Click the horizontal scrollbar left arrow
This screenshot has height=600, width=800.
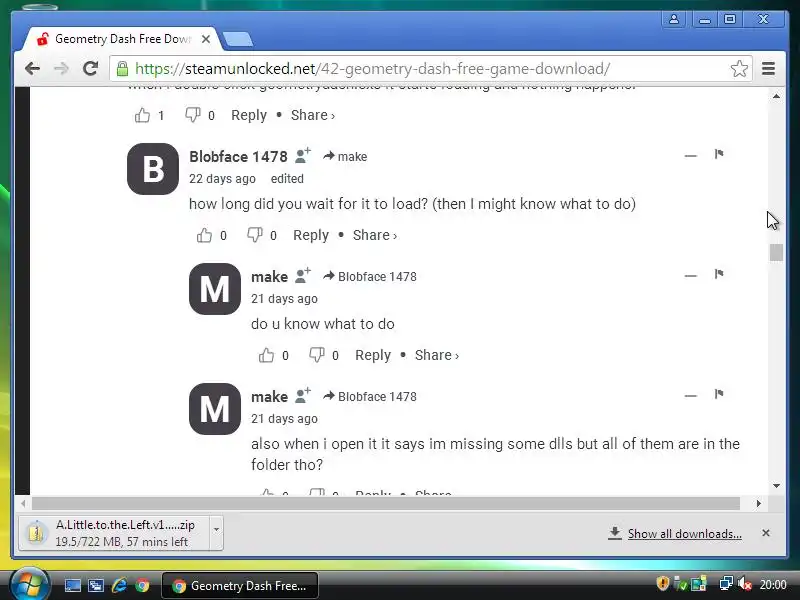(23, 504)
